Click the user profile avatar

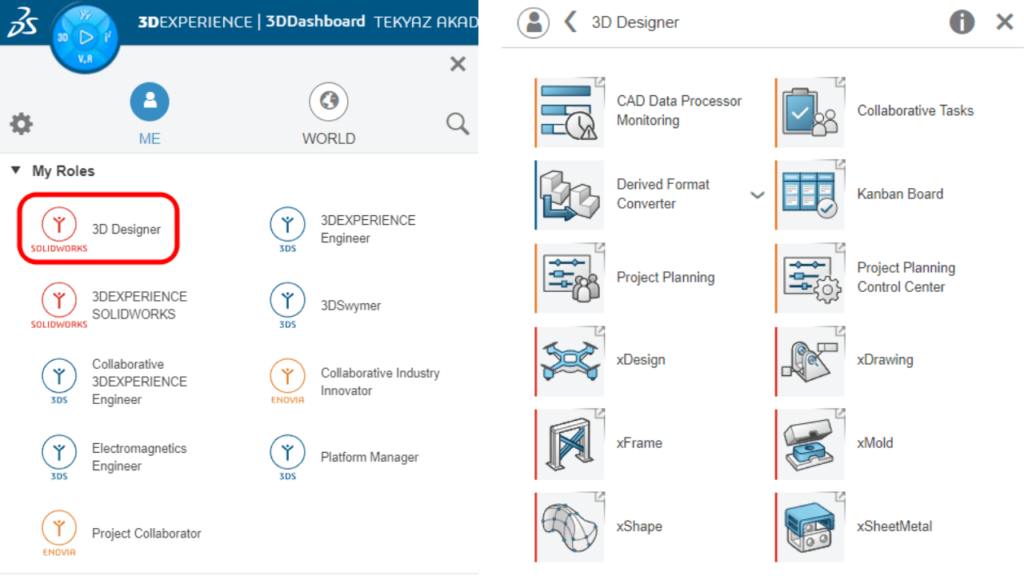(x=533, y=21)
